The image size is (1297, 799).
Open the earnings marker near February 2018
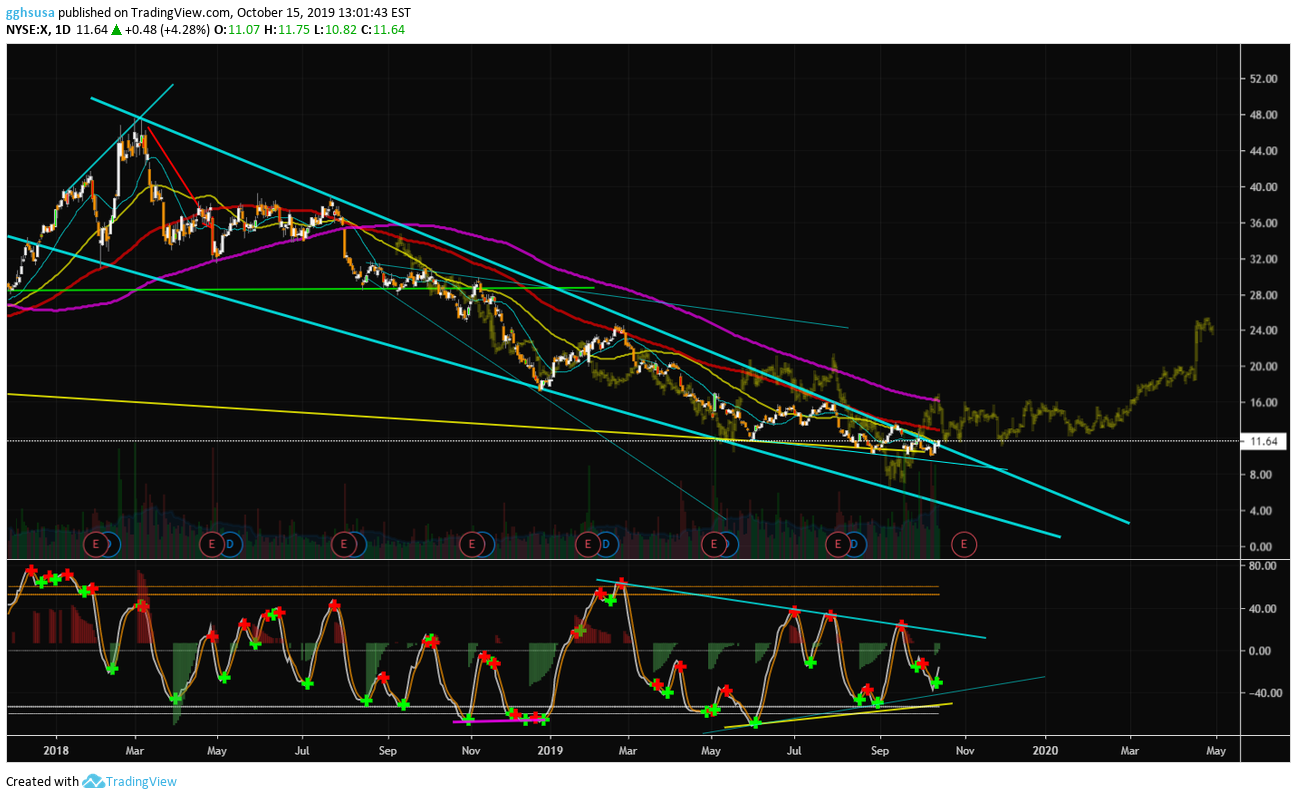click(x=96, y=544)
